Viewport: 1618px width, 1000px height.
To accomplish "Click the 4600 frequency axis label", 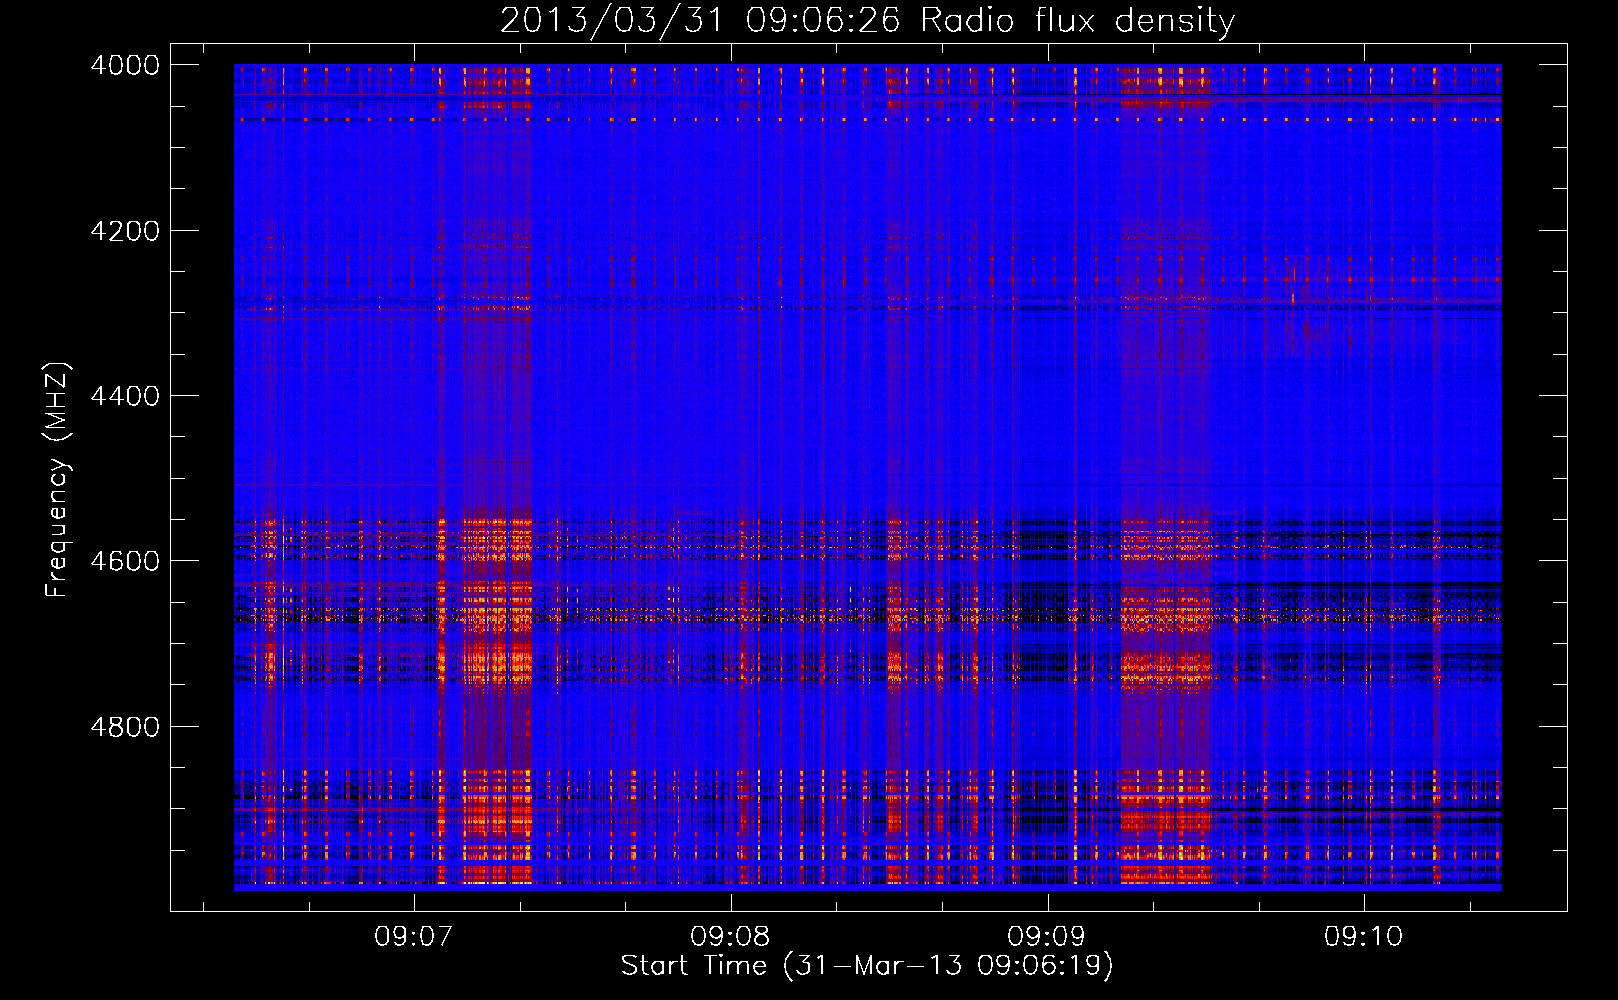I will pos(125,561).
